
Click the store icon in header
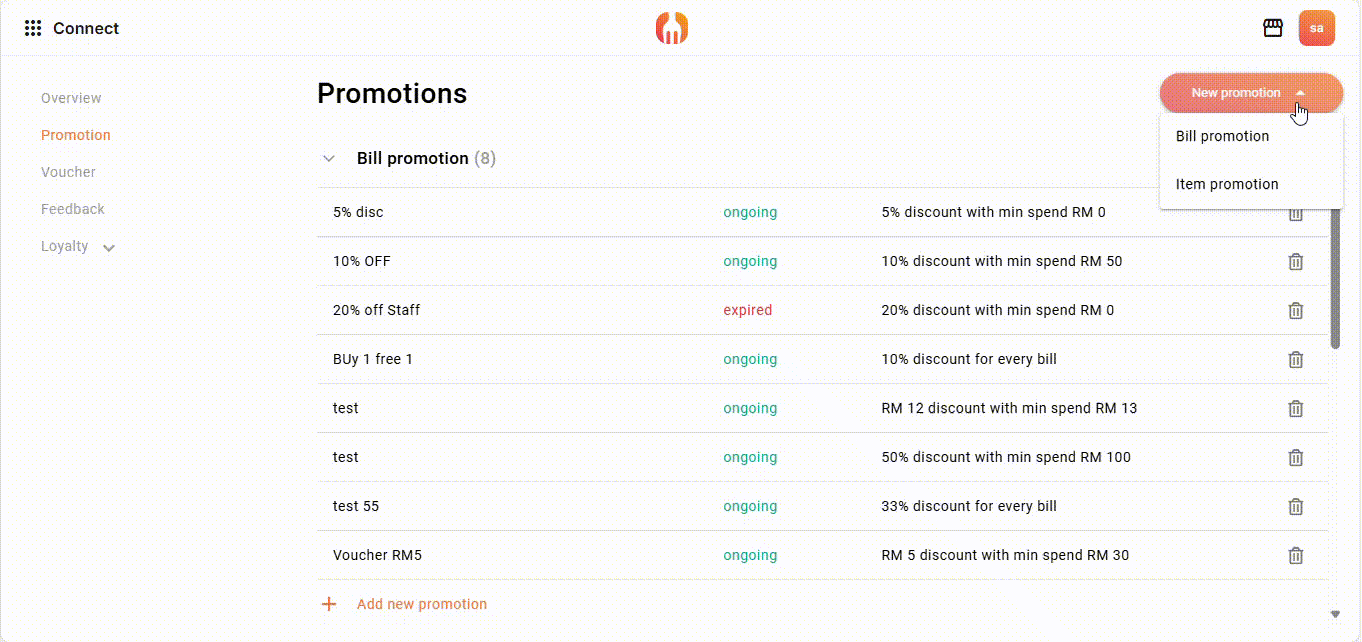pyautogui.click(x=1273, y=28)
